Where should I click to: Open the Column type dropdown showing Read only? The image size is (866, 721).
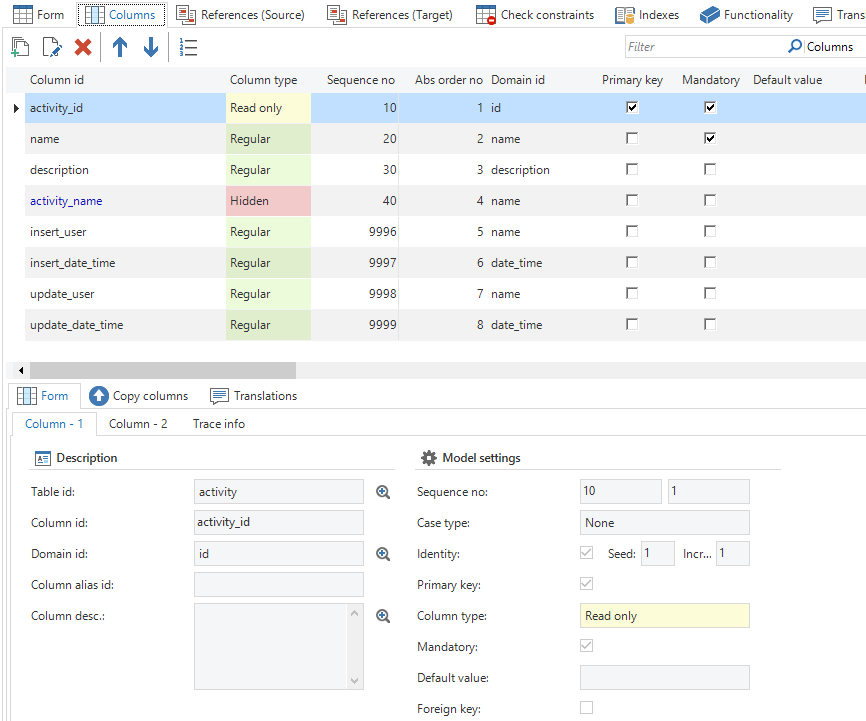(x=664, y=616)
